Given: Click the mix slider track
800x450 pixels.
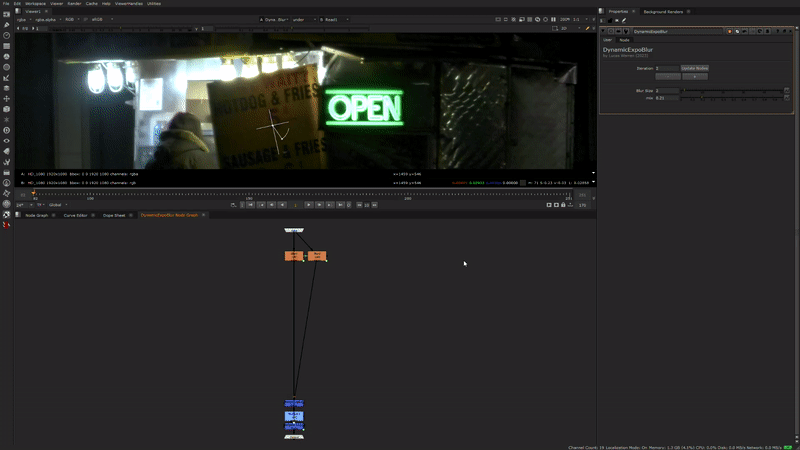Looking at the screenshot, I should (x=732, y=98).
